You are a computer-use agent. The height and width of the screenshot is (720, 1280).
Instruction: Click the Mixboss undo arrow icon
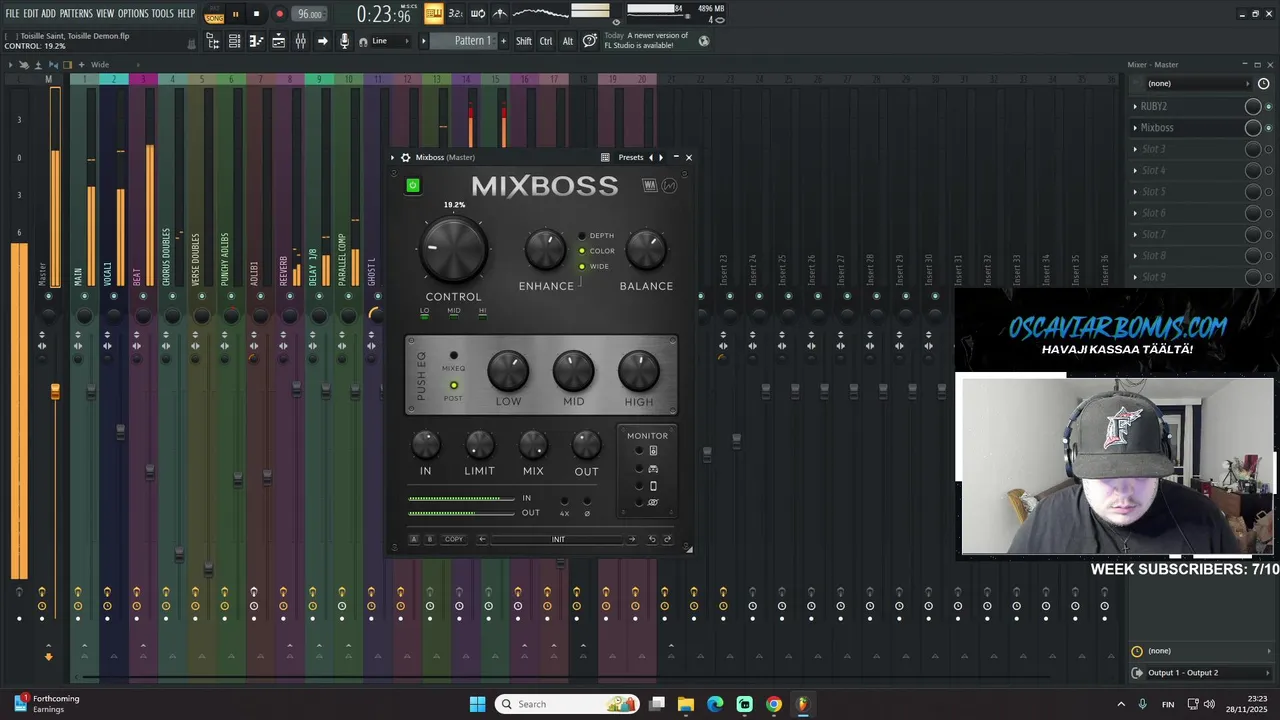pyautogui.click(x=652, y=539)
